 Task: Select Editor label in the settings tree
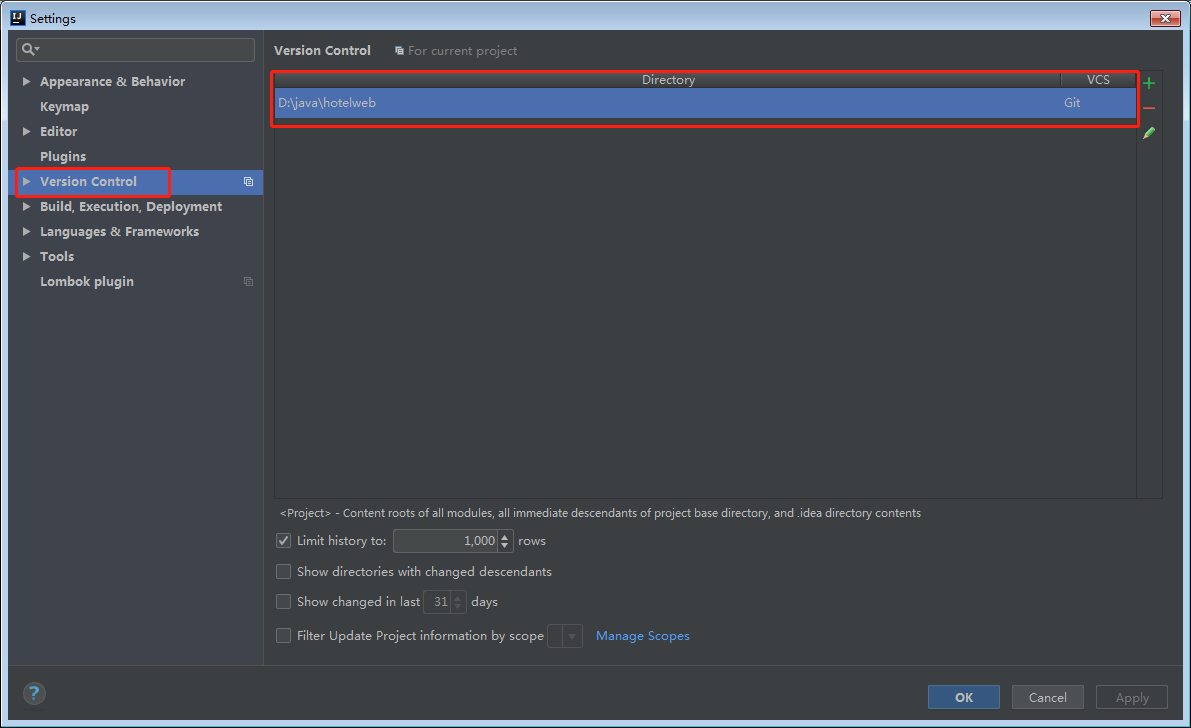[x=58, y=131]
